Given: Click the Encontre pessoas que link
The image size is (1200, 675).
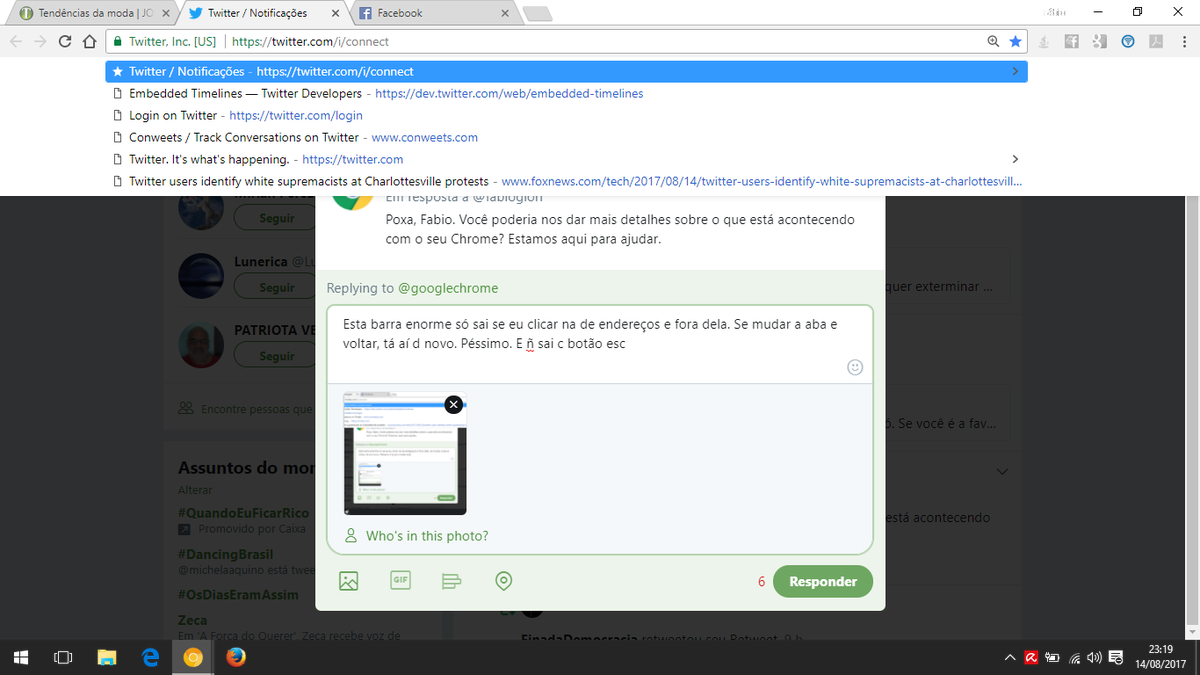Looking at the screenshot, I should click(246, 409).
